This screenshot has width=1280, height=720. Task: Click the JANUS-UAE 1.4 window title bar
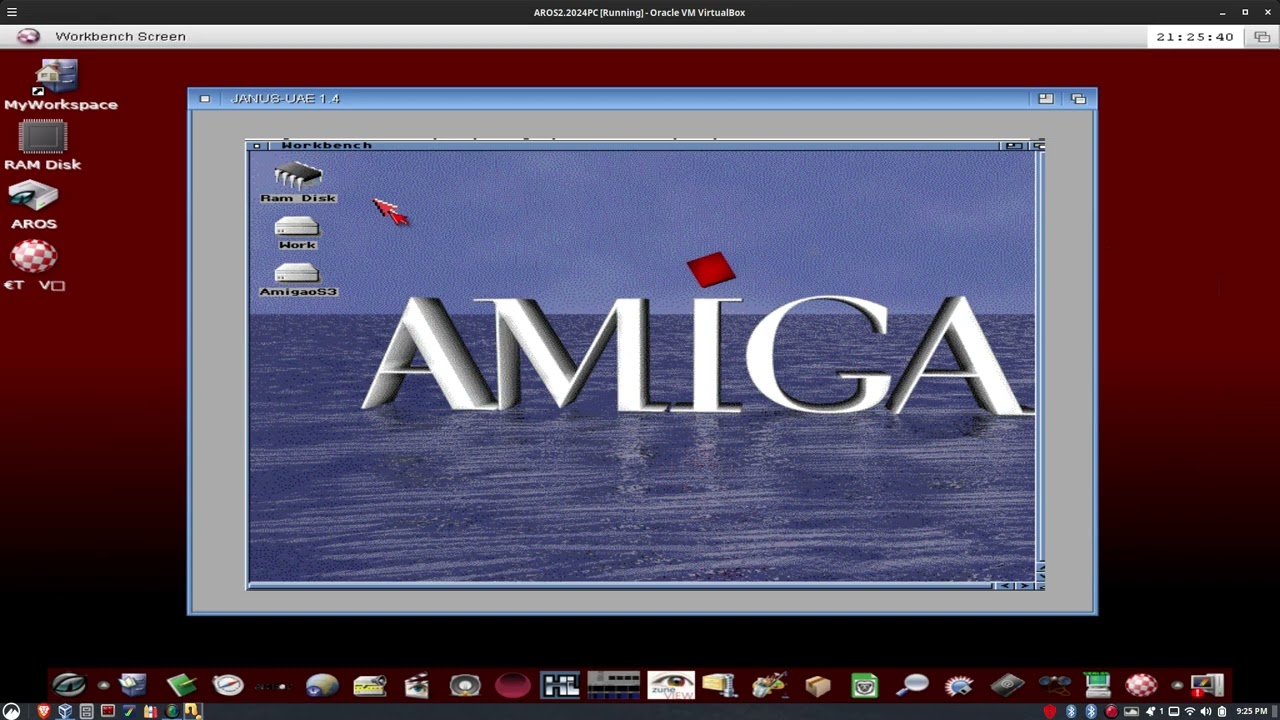coord(632,98)
